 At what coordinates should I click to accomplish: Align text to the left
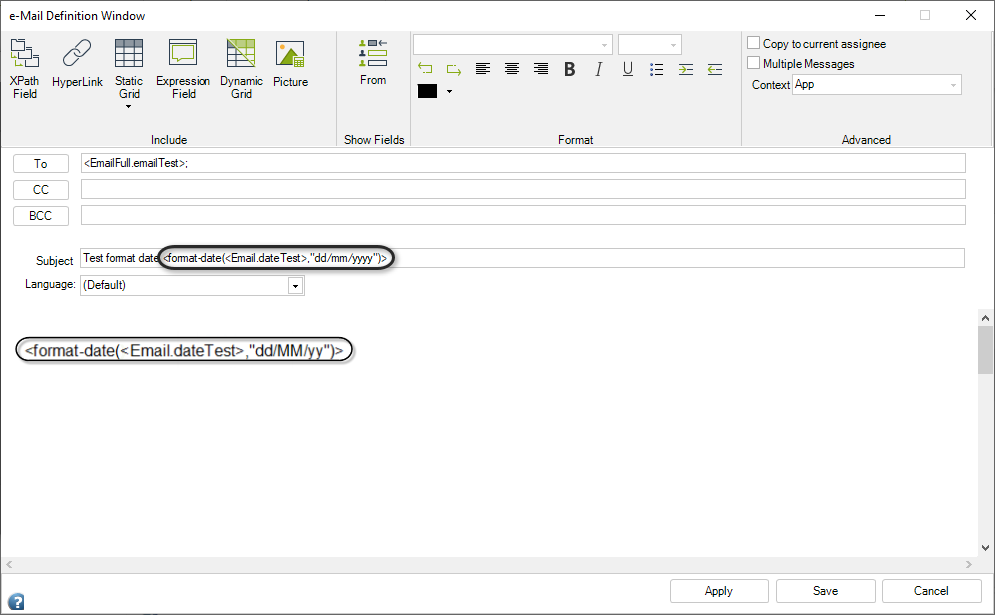point(483,69)
